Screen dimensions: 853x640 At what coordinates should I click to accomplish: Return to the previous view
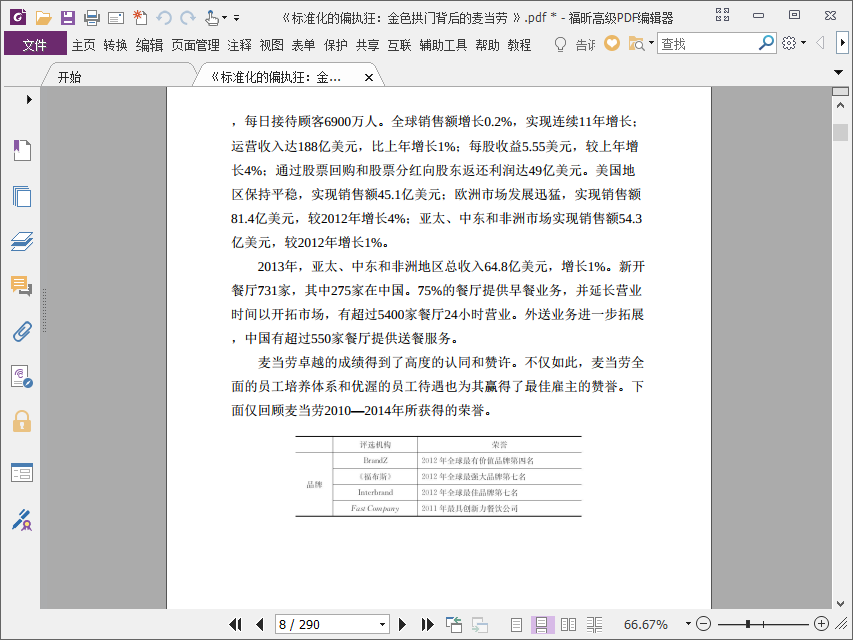tap(454, 624)
